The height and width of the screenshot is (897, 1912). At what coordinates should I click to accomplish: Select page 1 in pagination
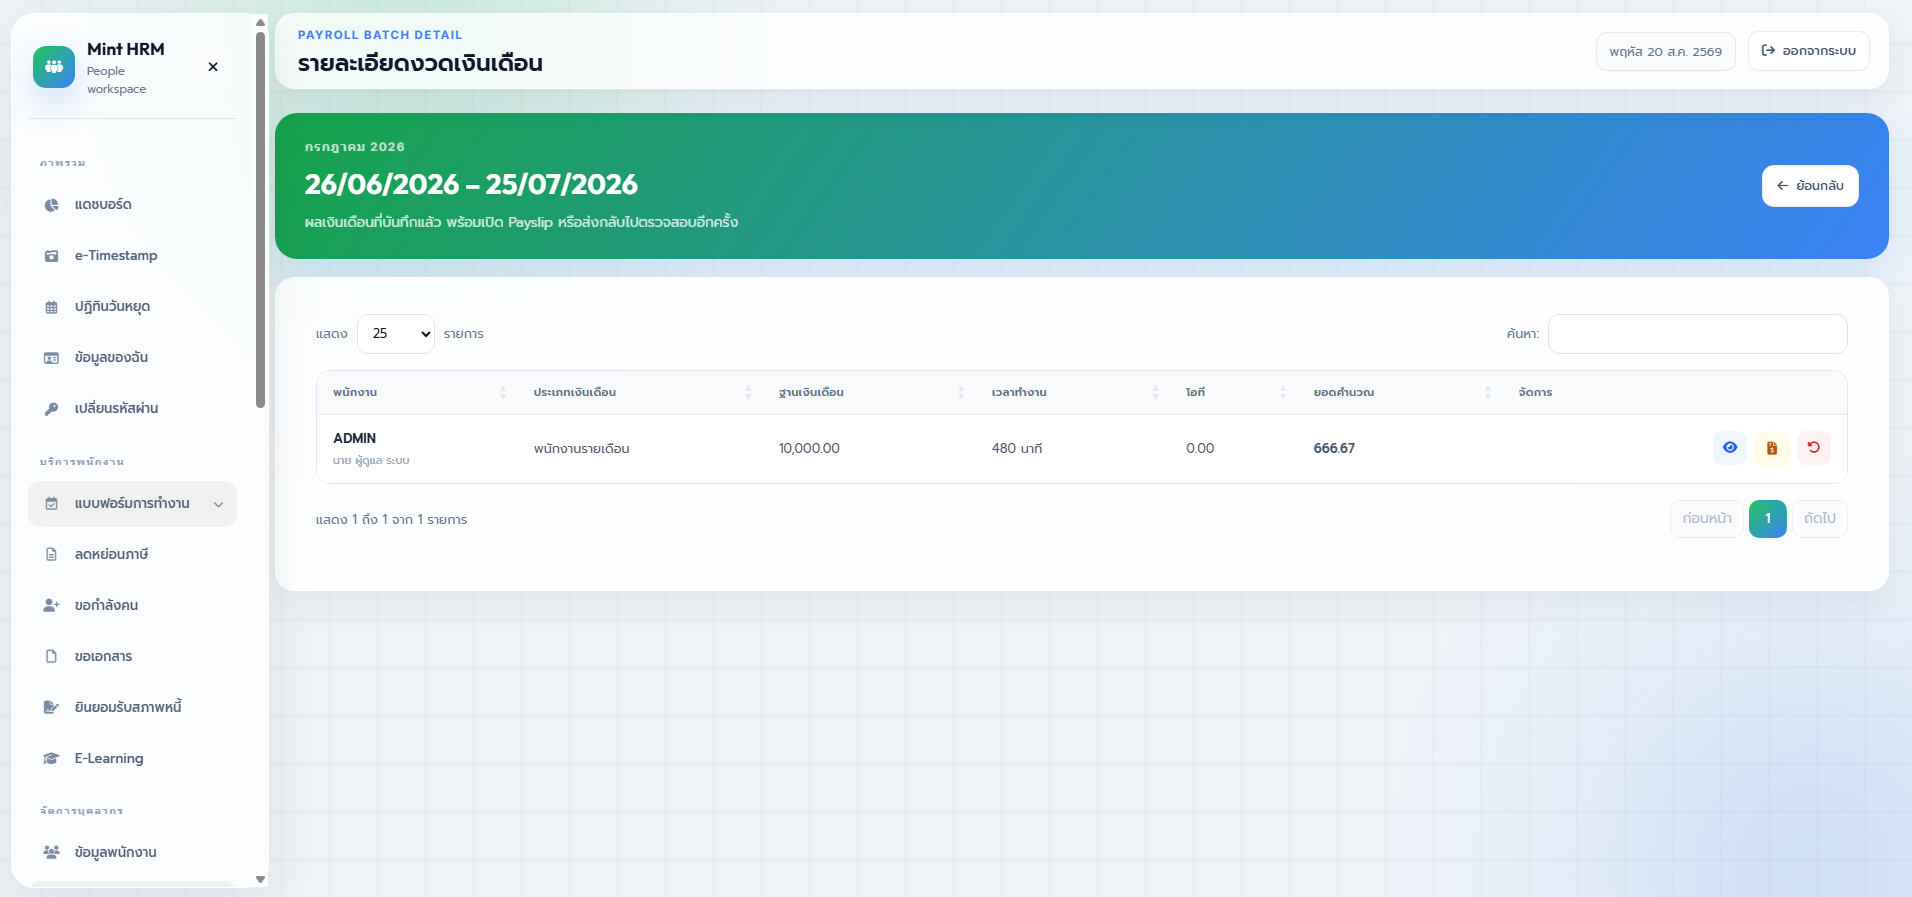pyautogui.click(x=1768, y=519)
